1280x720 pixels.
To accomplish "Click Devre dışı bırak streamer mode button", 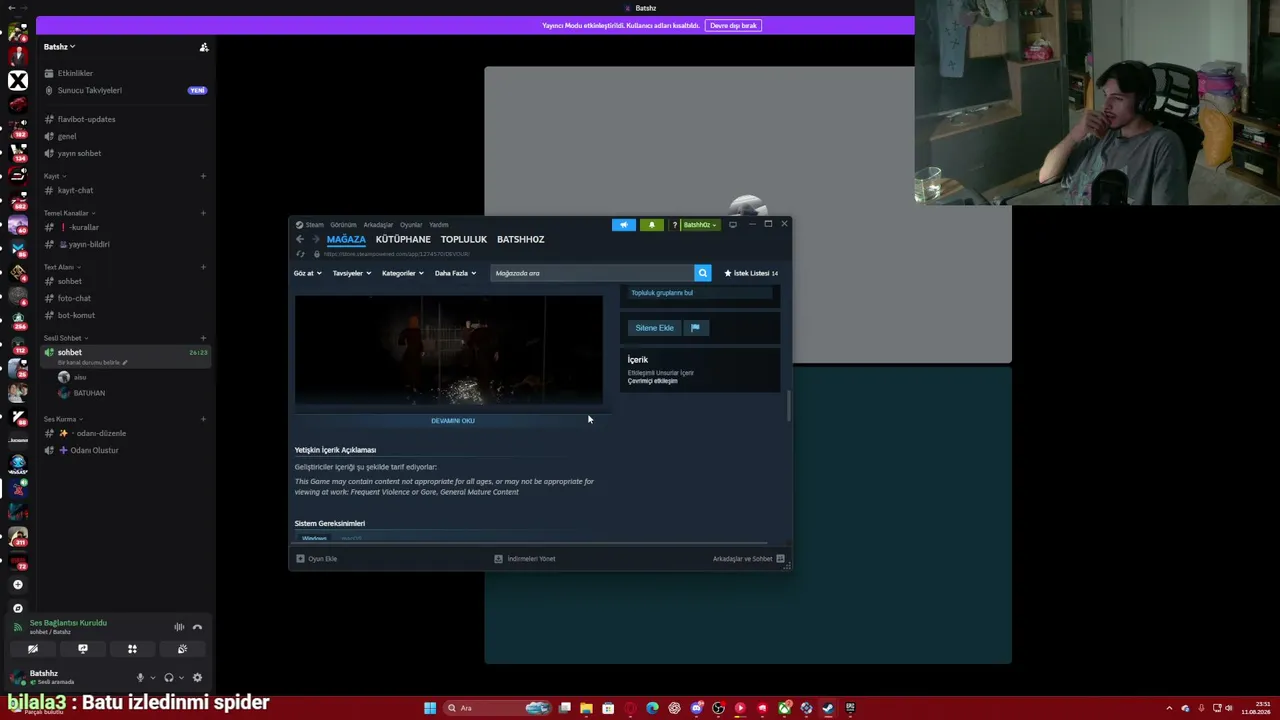I will click(x=734, y=25).
